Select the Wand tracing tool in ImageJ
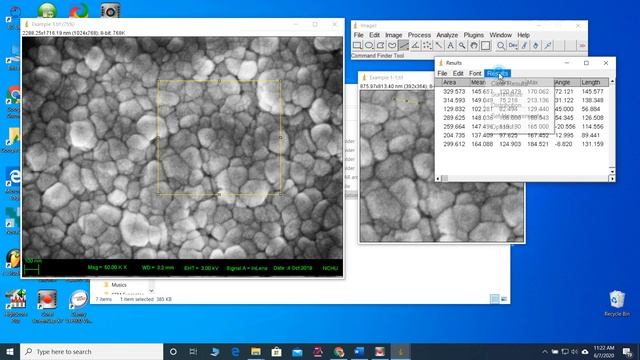 [438, 45]
